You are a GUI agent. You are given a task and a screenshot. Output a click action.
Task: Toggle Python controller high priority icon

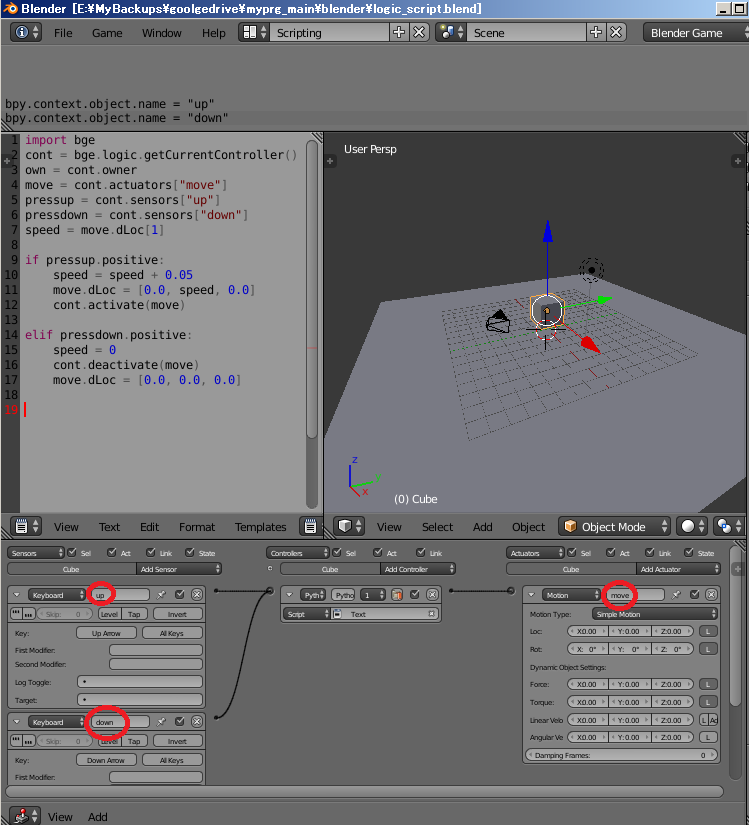coord(397,595)
